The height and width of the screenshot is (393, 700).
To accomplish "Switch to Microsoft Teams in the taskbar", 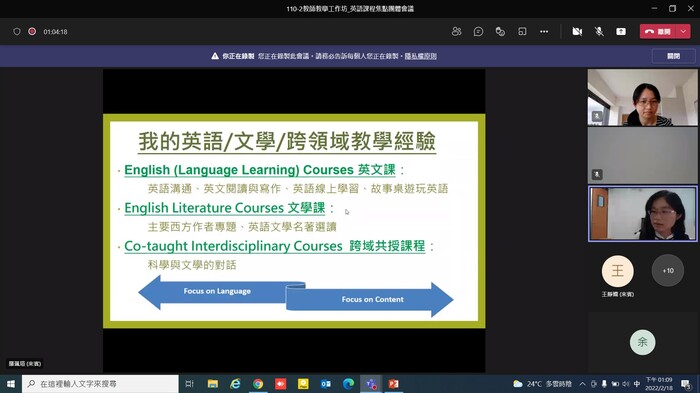I will point(371,384).
